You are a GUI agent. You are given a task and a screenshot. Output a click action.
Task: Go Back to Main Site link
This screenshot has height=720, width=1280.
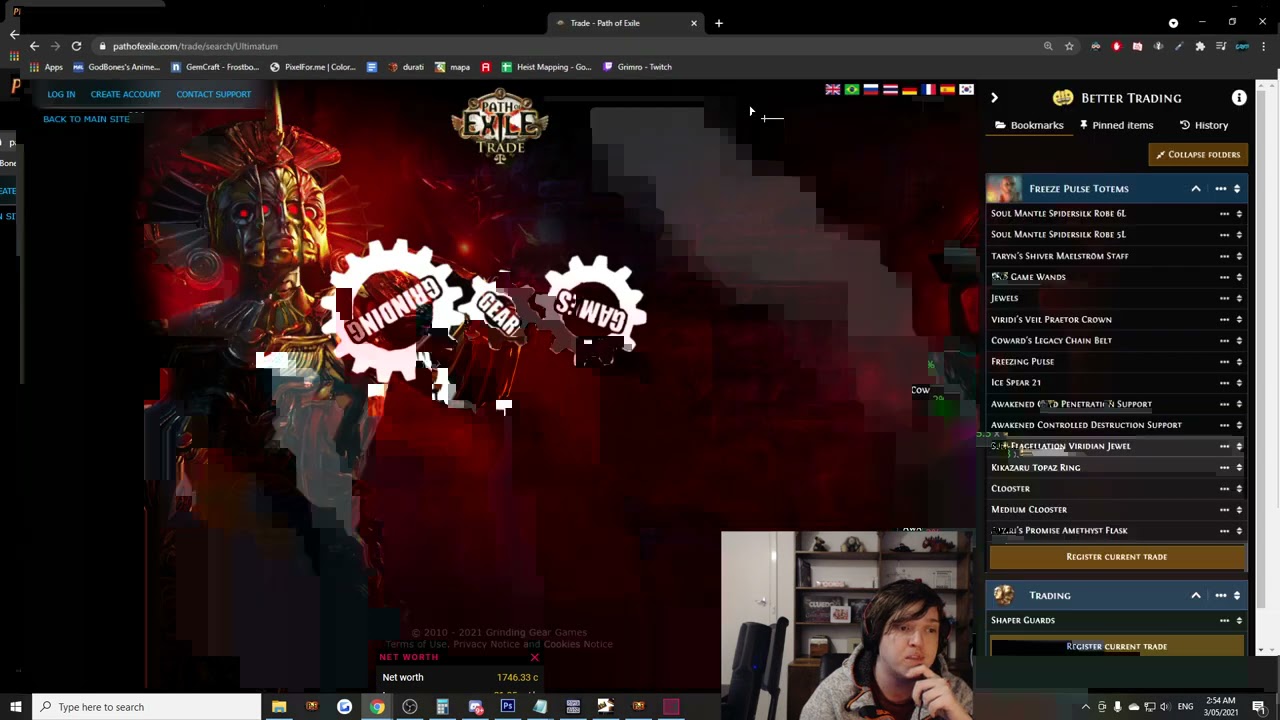(x=86, y=119)
